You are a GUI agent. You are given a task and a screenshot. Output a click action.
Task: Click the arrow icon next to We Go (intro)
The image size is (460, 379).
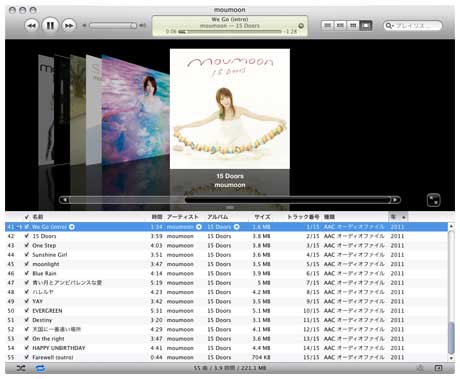[72, 227]
